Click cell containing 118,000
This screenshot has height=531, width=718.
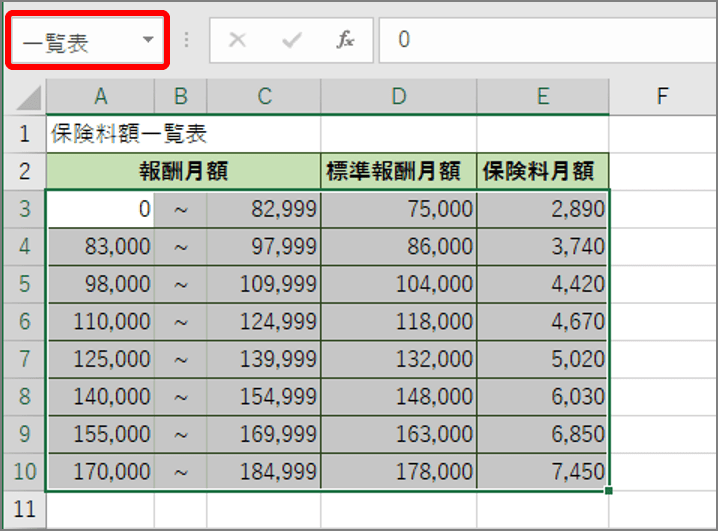pyautogui.click(x=399, y=322)
